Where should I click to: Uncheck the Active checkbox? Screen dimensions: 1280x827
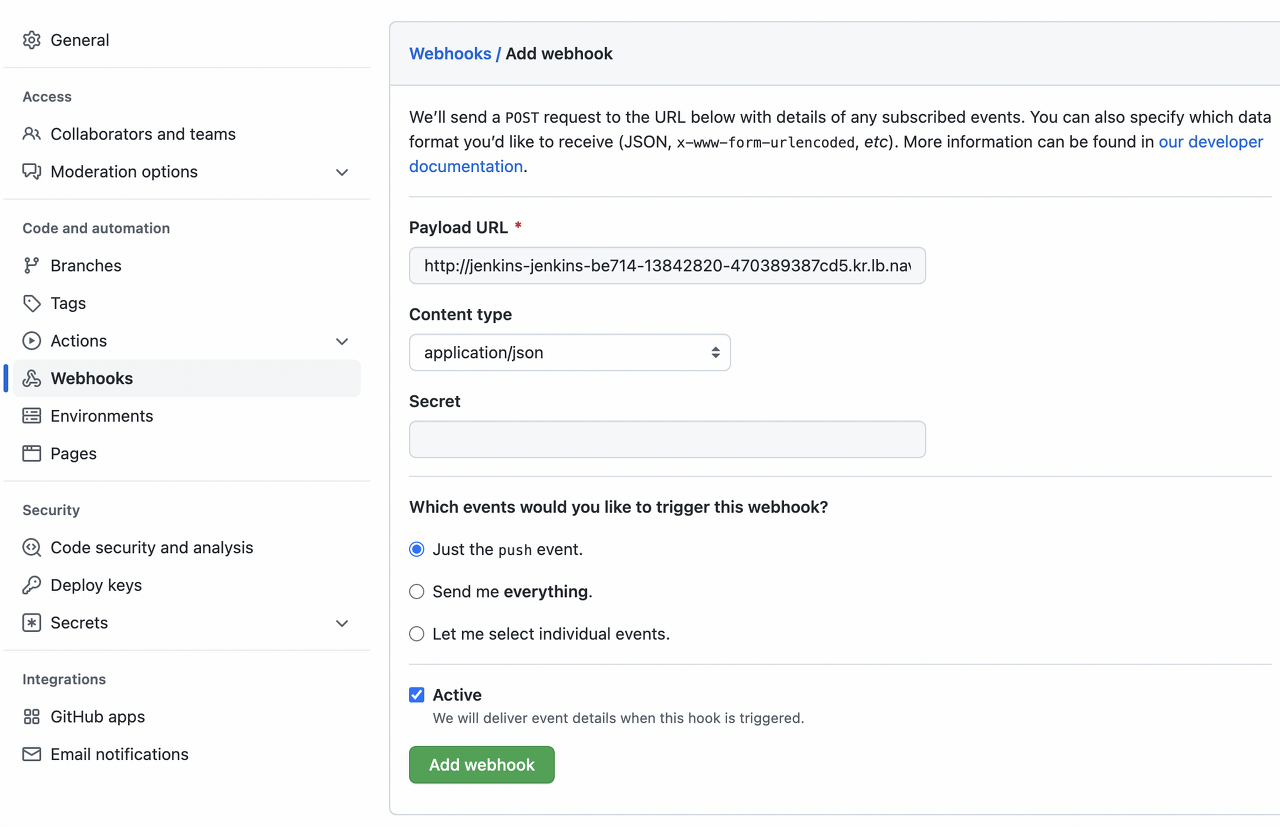click(417, 695)
